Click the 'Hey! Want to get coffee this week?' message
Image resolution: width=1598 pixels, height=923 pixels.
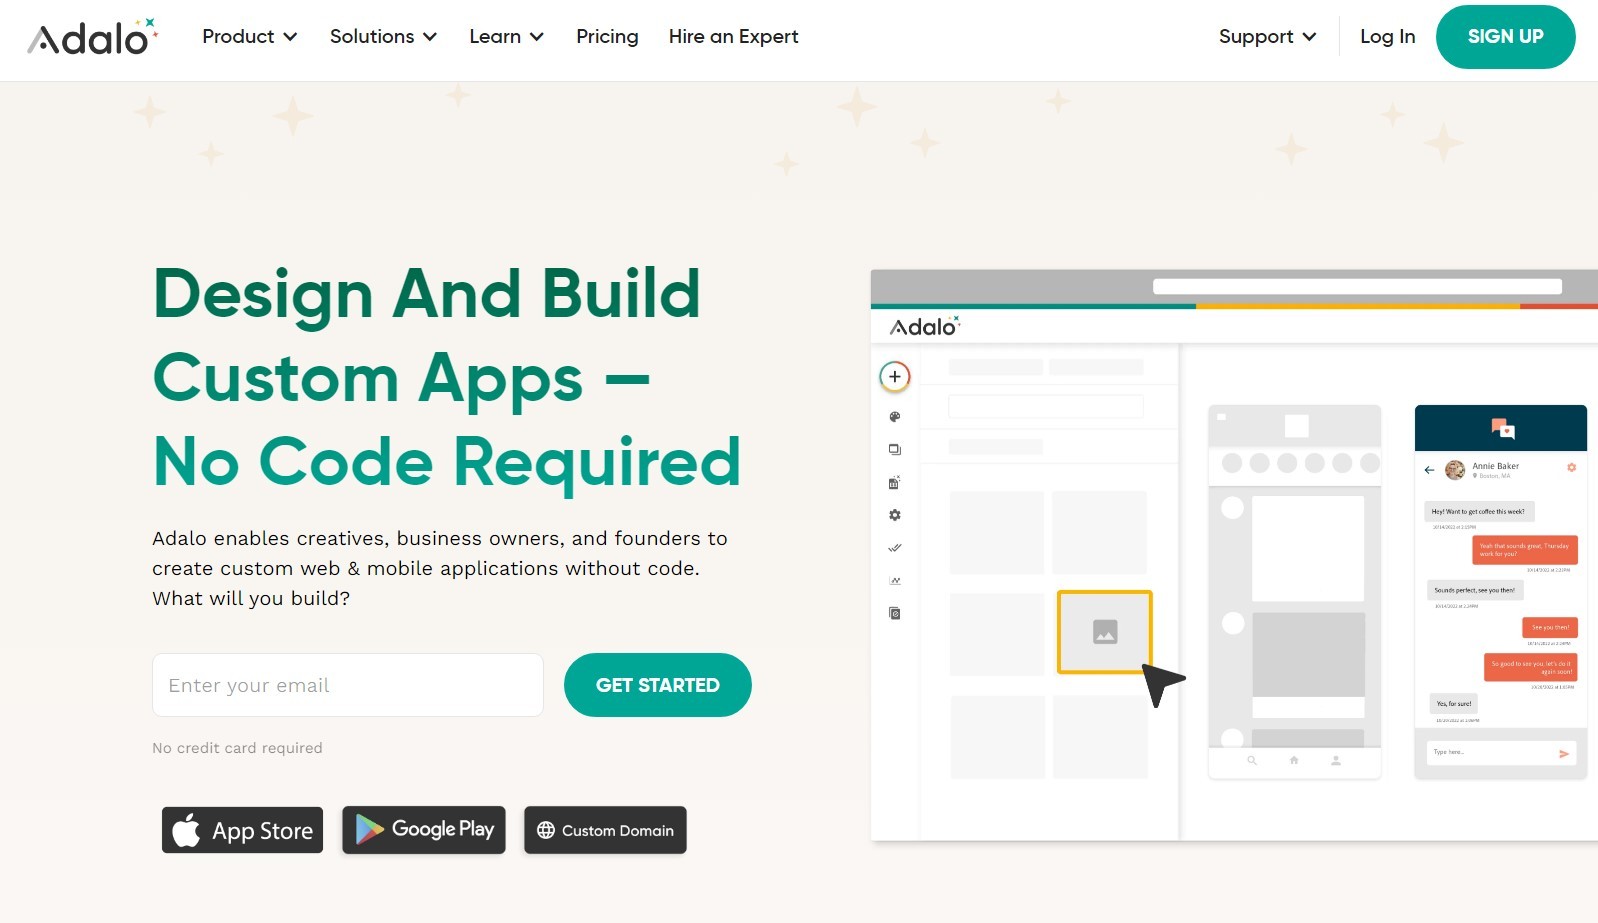click(x=1478, y=511)
